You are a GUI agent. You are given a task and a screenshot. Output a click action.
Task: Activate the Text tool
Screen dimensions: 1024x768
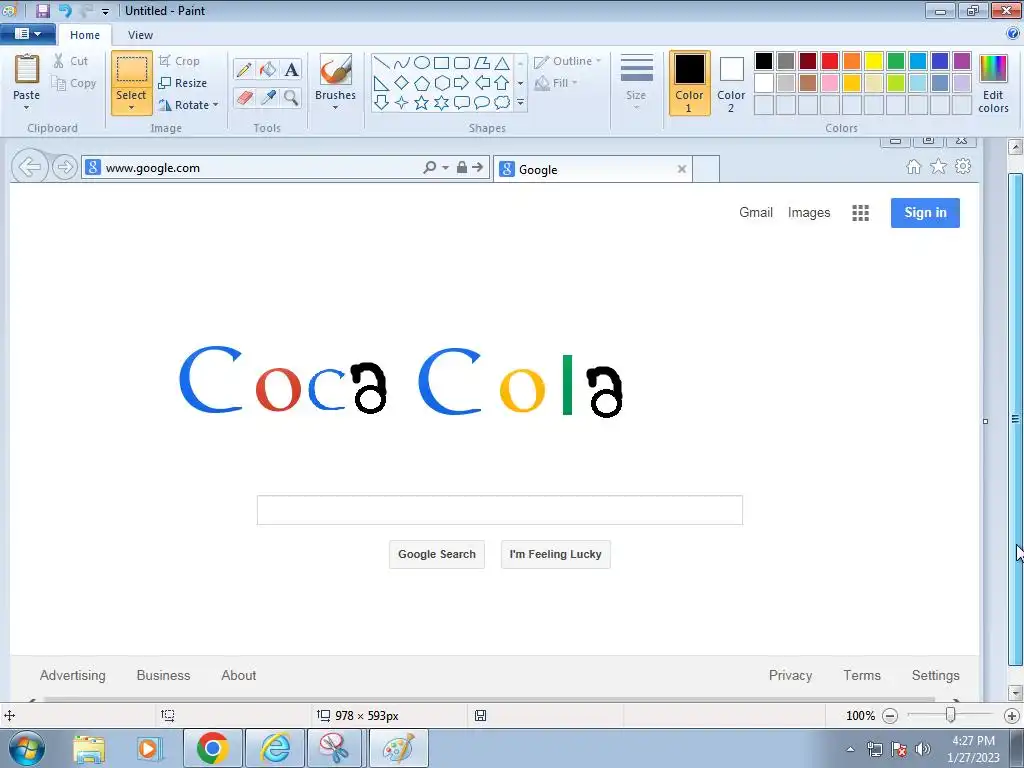coord(291,69)
